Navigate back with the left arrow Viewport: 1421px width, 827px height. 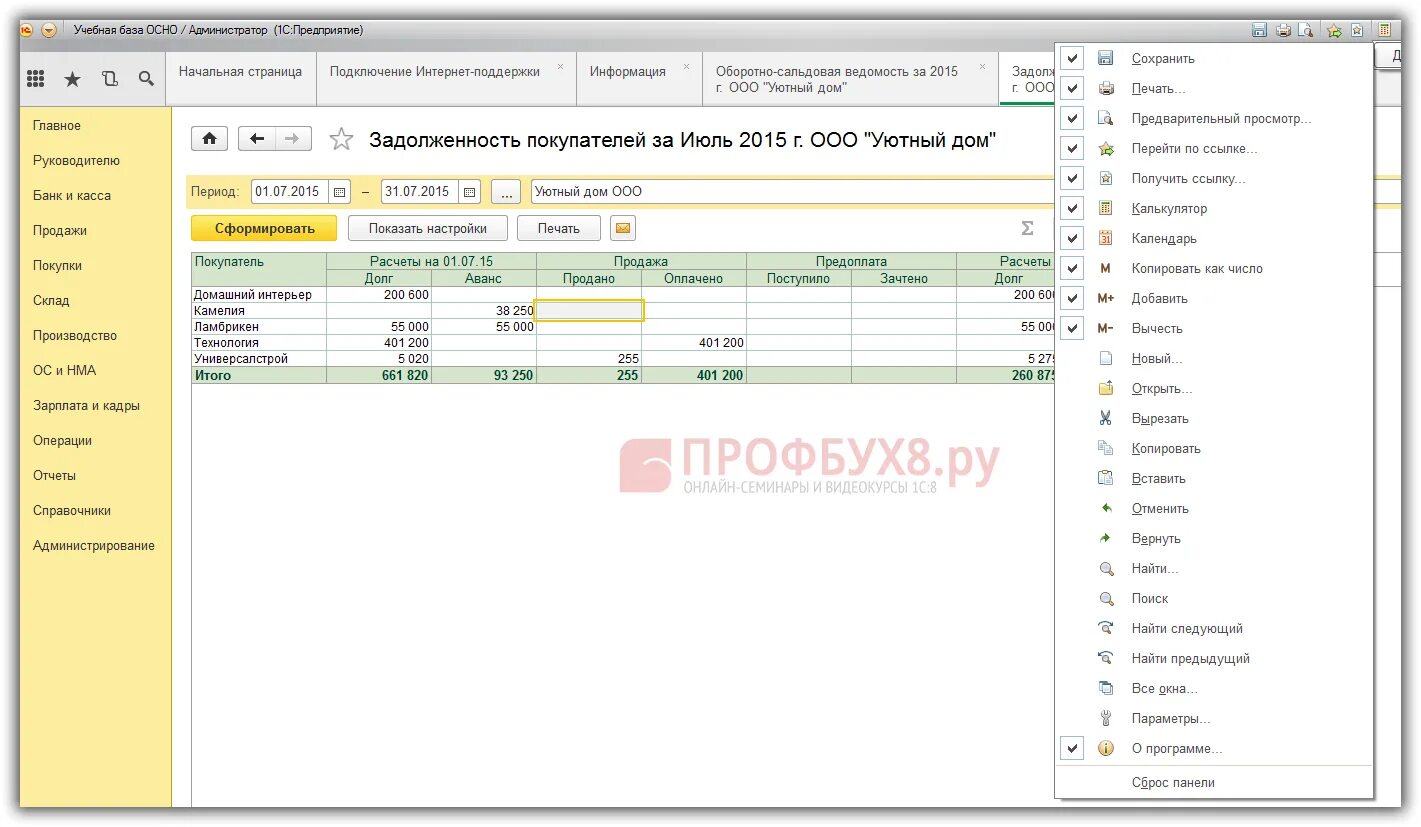pyautogui.click(x=257, y=139)
